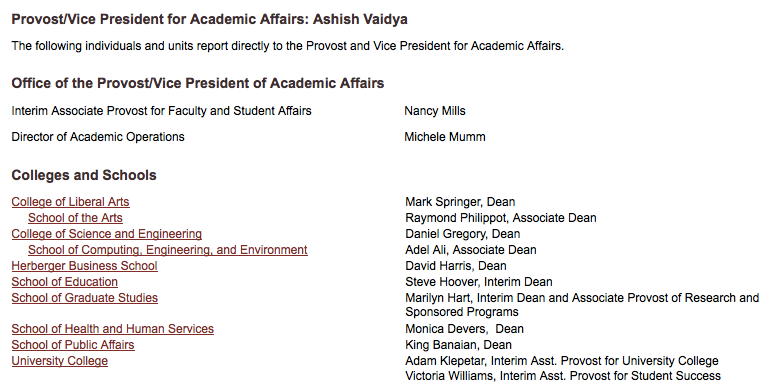Click the name Michele Mumm
Viewport: 777px width, 389px height.
point(444,136)
